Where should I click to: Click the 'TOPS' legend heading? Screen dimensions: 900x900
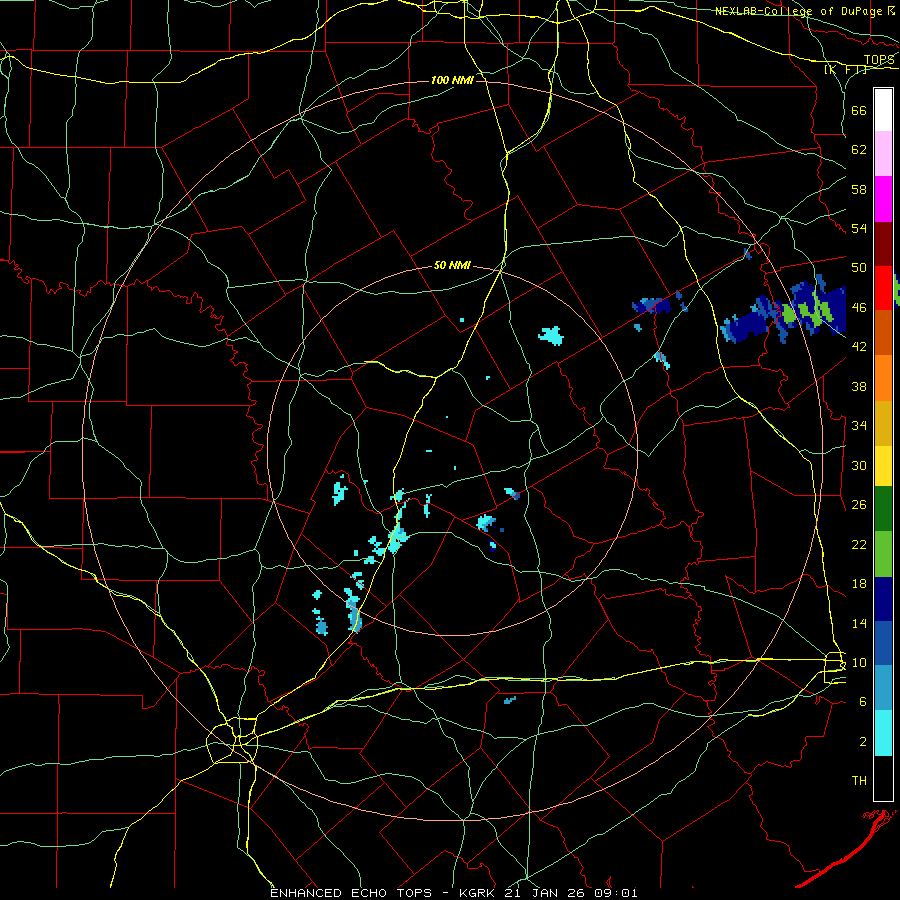click(x=879, y=60)
